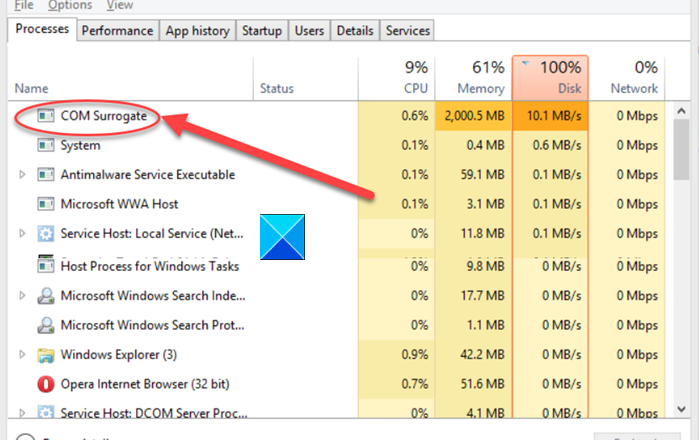This screenshot has height=440, width=699.
Task: Switch to the Performance tab
Action: [117, 31]
